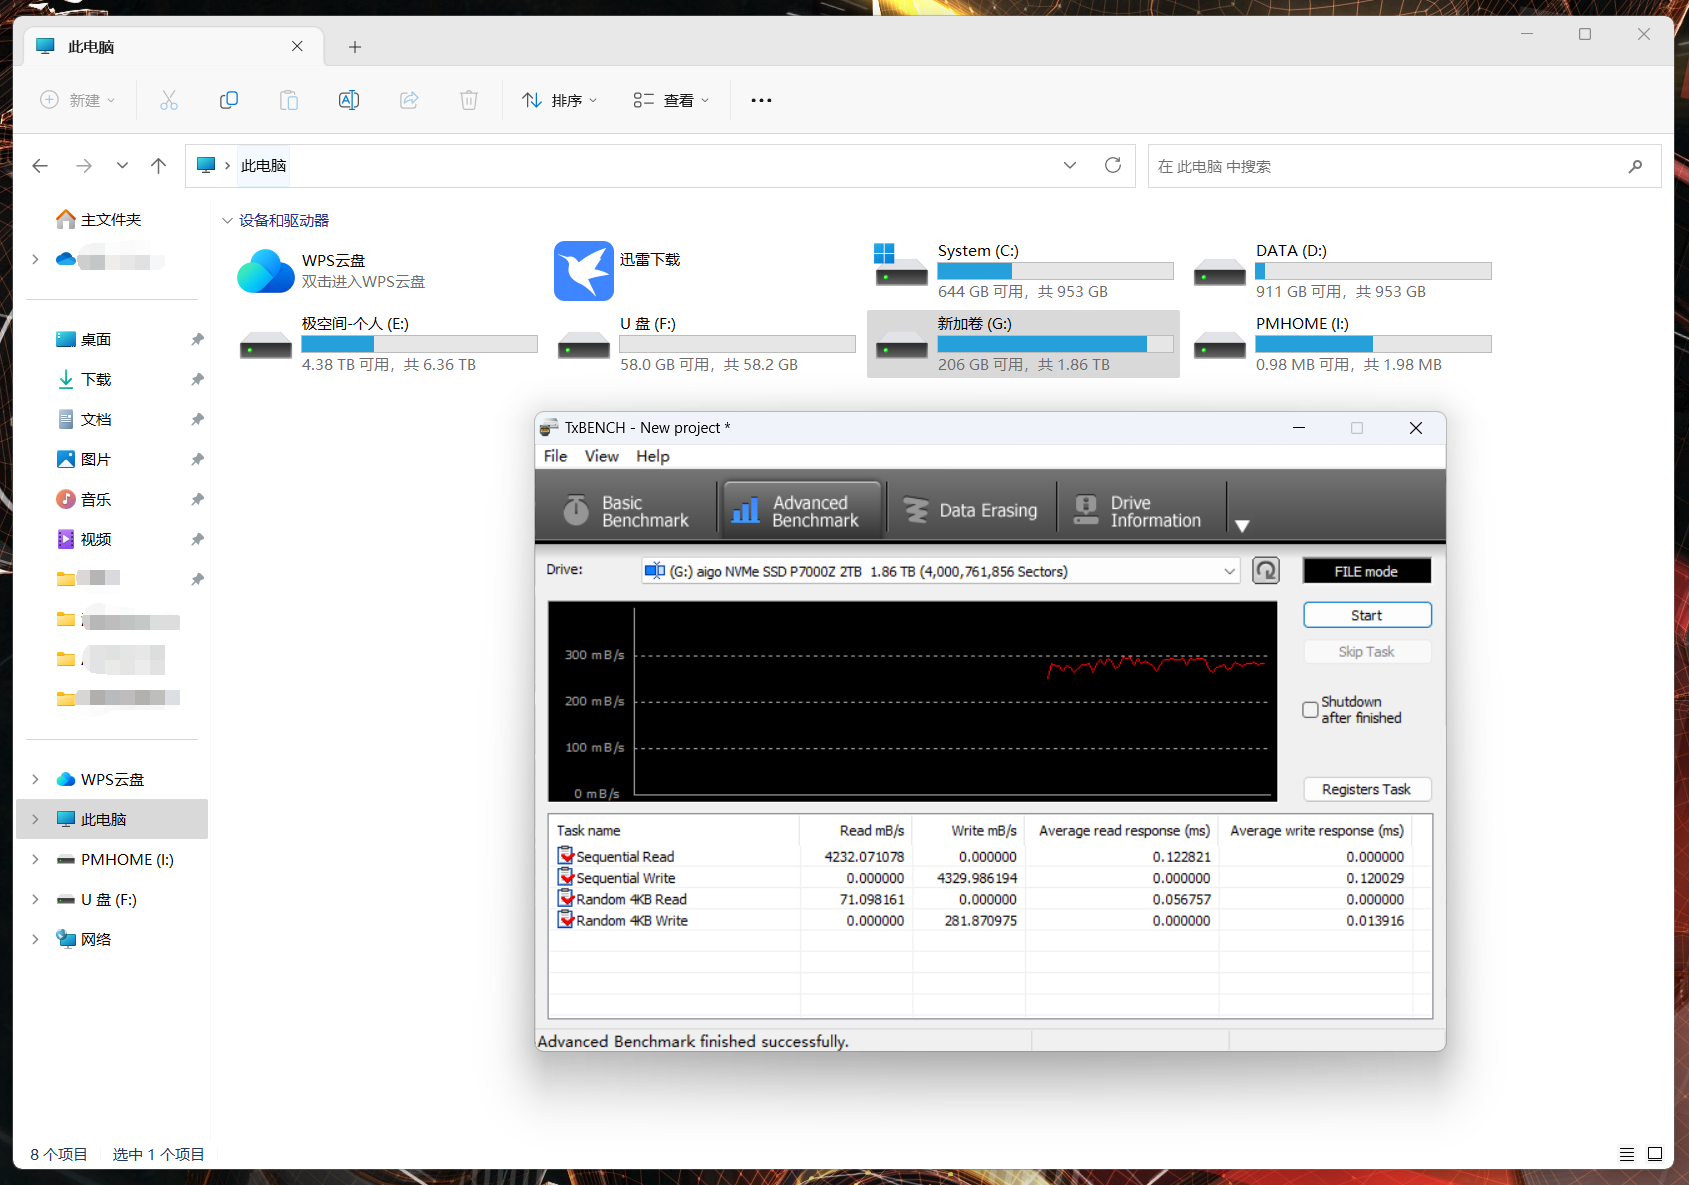Unpin 图片 from quick access
Screen dimensions: 1689x1185
[197, 460]
